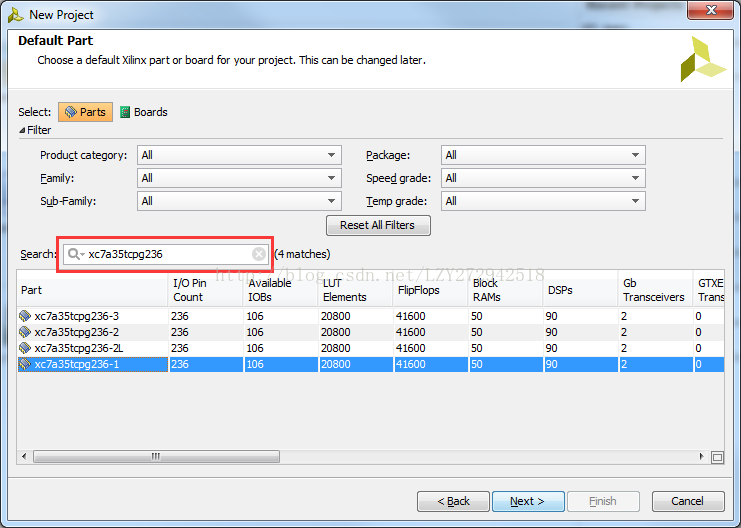Switch to Boards selection

click(x=144, y=112)
